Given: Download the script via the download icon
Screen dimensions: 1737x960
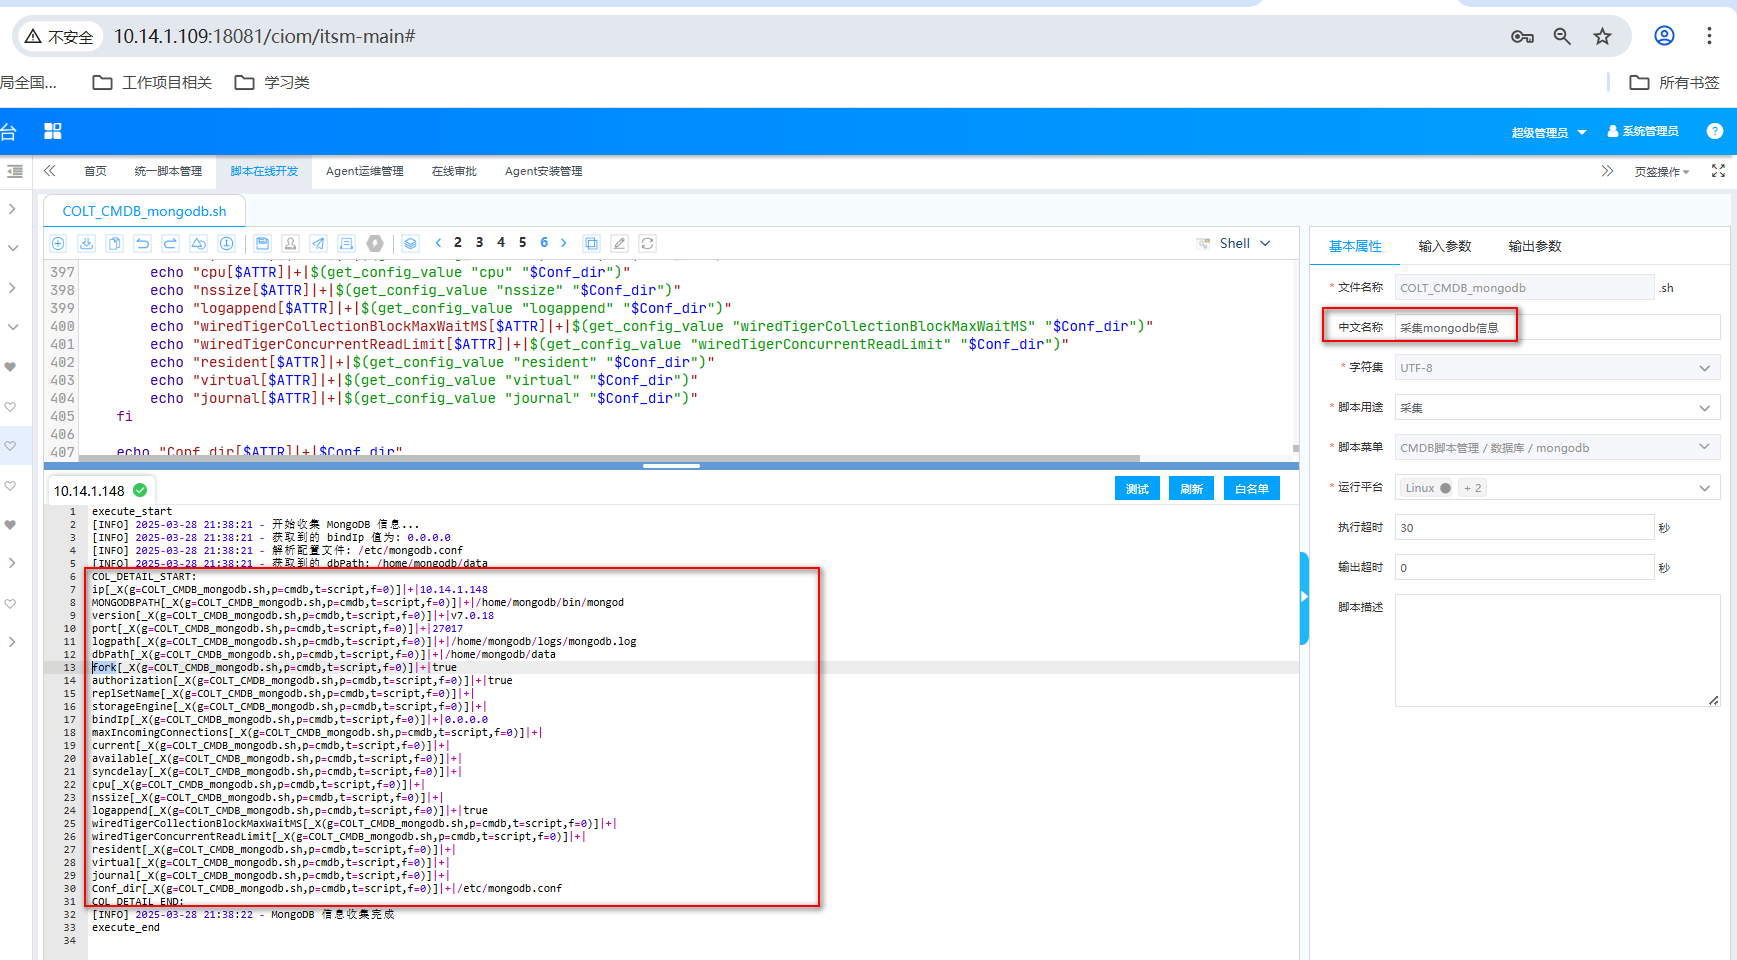Looking at the screenshot, I should [x=87, y=243].
